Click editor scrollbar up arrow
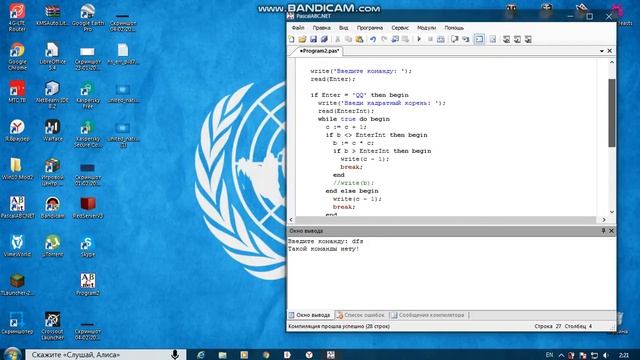 [612, 62]
